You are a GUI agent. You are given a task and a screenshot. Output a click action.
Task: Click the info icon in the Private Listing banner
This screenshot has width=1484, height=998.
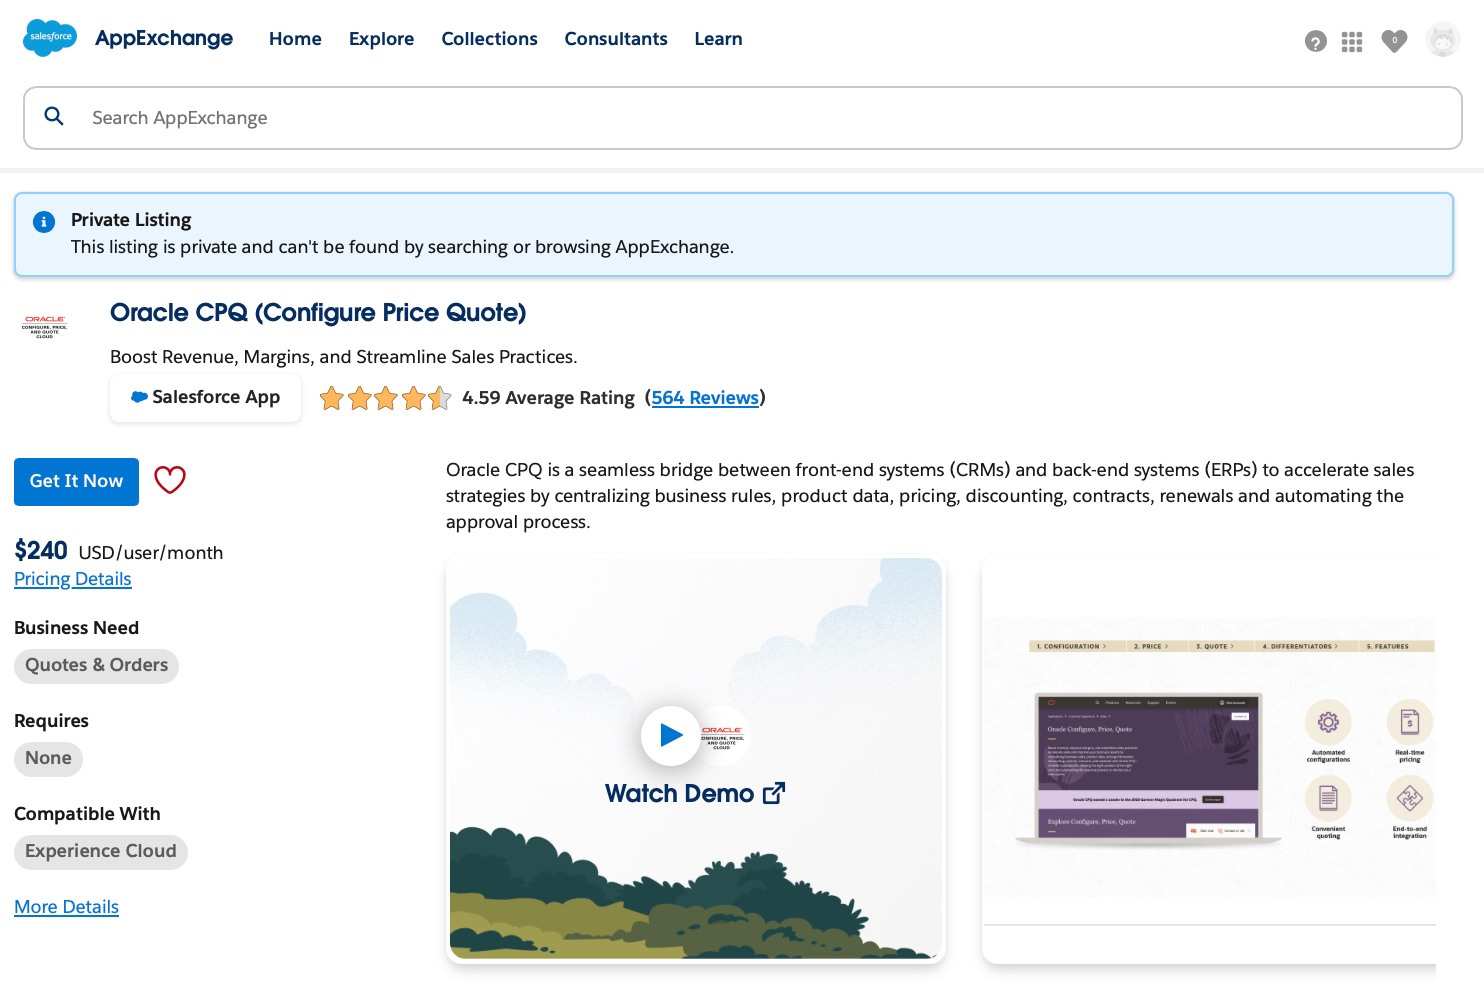point(43,222)
